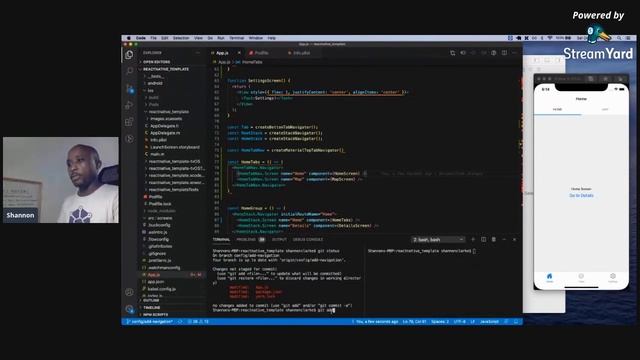Image resolution: width=640 pixels, height=360 pixels.
Task: Collapse the ios folder
Action: click(x=151, y=91)
